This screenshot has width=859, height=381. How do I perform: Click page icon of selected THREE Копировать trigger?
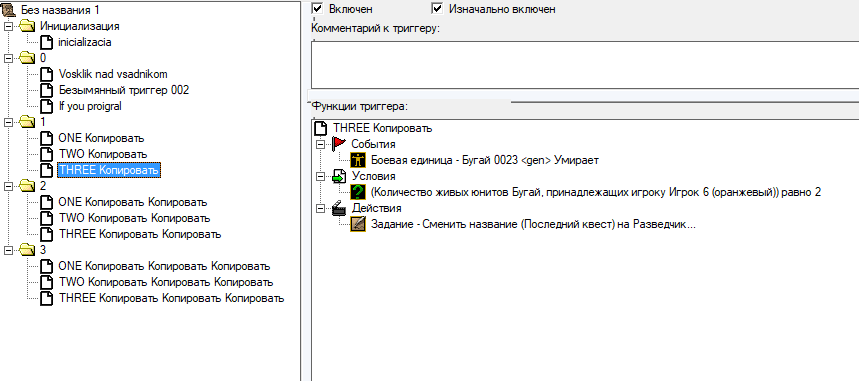pos(48,170)
